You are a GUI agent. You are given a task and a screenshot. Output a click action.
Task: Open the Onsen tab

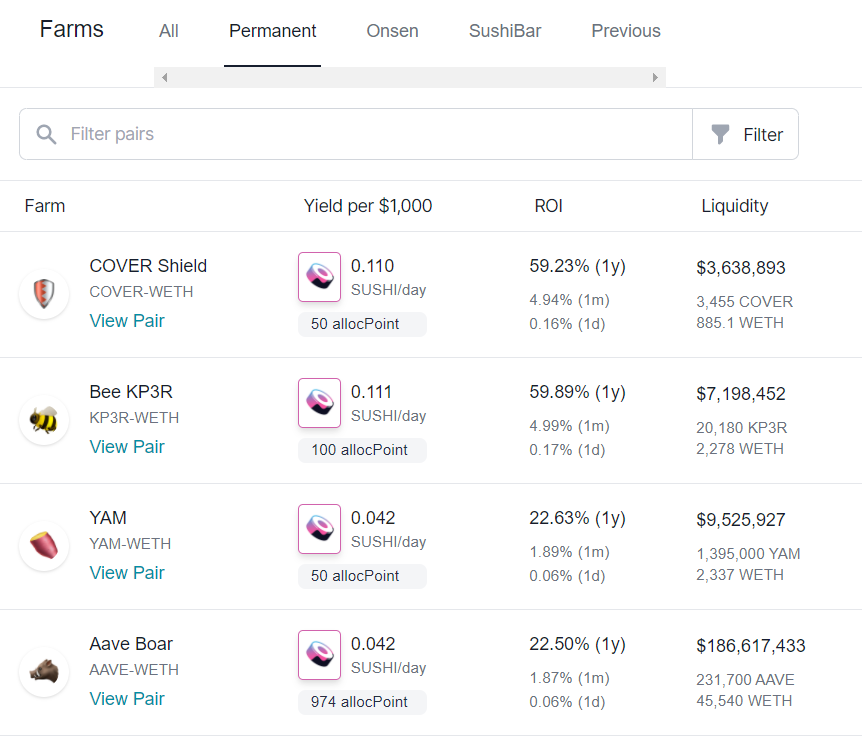click(x=393, y=31)
